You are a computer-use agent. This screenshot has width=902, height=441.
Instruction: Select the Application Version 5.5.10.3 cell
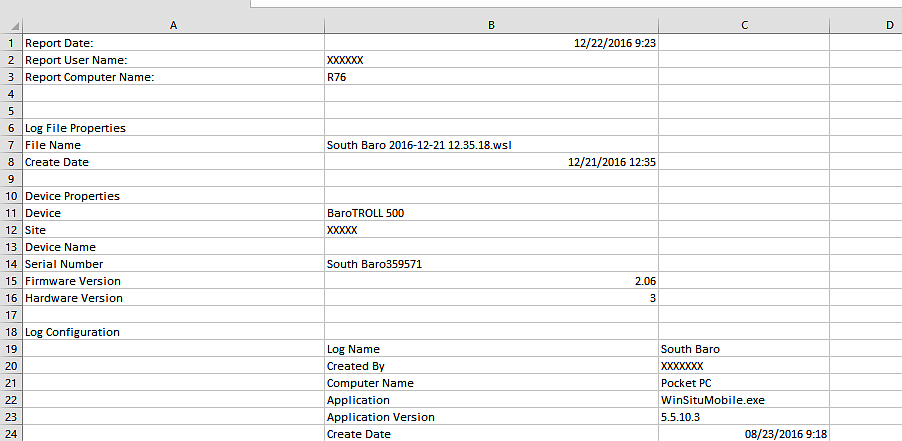coord(744,417)
